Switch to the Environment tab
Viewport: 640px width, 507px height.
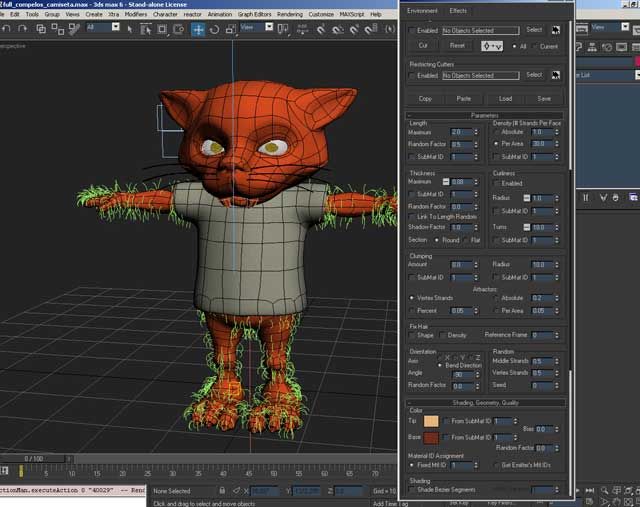point(422,11)
